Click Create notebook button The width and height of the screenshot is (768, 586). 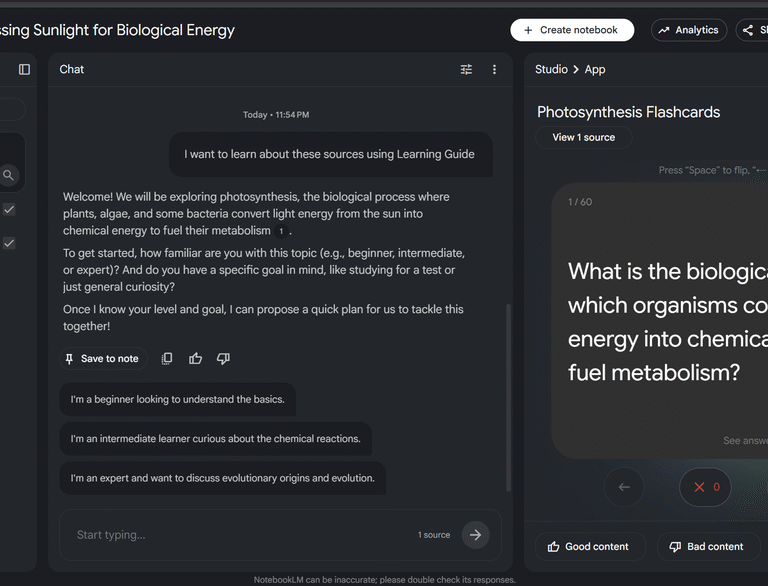572,30
